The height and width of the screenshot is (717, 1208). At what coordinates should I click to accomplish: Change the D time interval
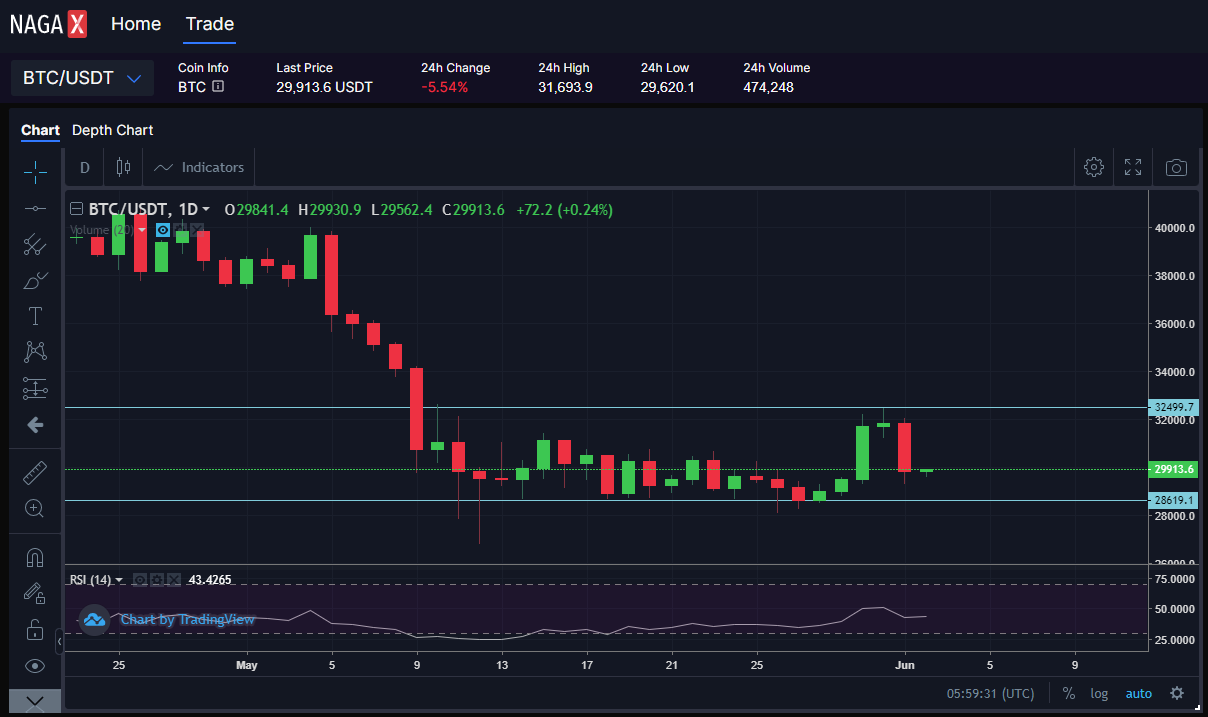pos(85,168)
